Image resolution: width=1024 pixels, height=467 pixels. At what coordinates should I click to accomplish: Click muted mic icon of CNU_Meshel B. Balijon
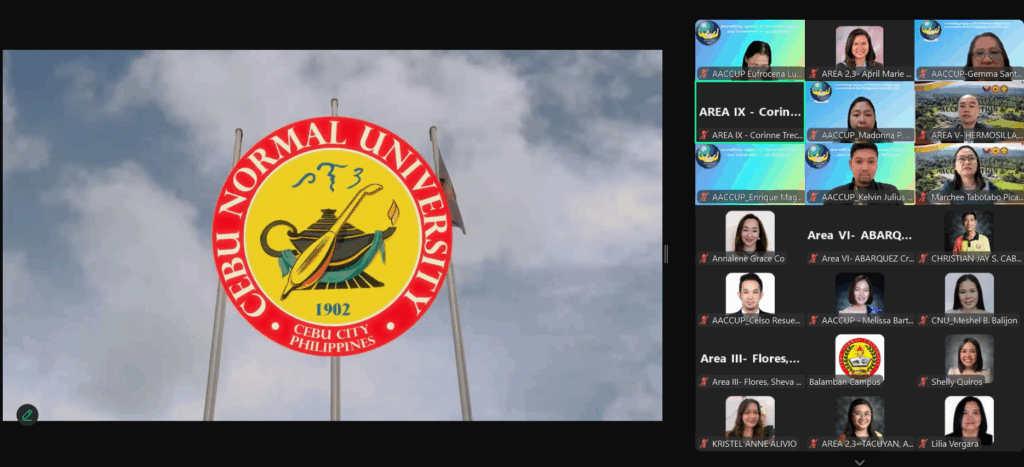[x=923, y=321]
